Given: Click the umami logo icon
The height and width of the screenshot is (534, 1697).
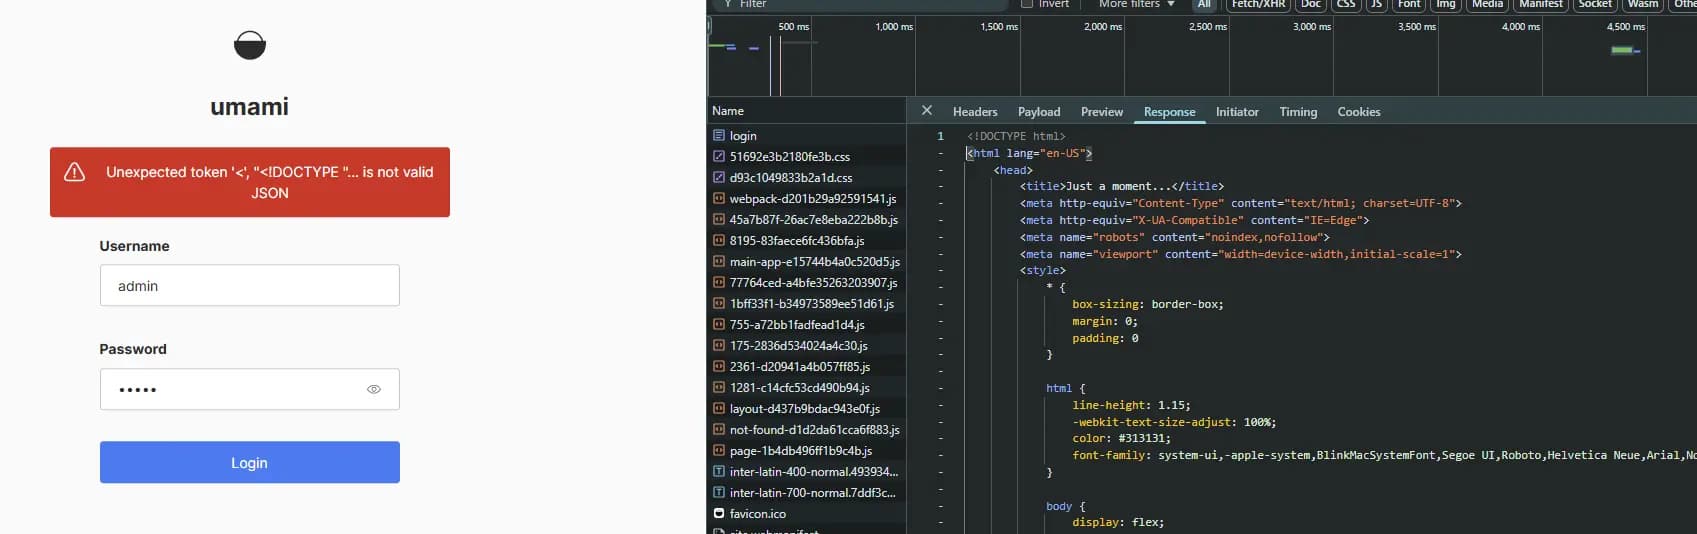Looking at the screenshot, I should (249, 45).
